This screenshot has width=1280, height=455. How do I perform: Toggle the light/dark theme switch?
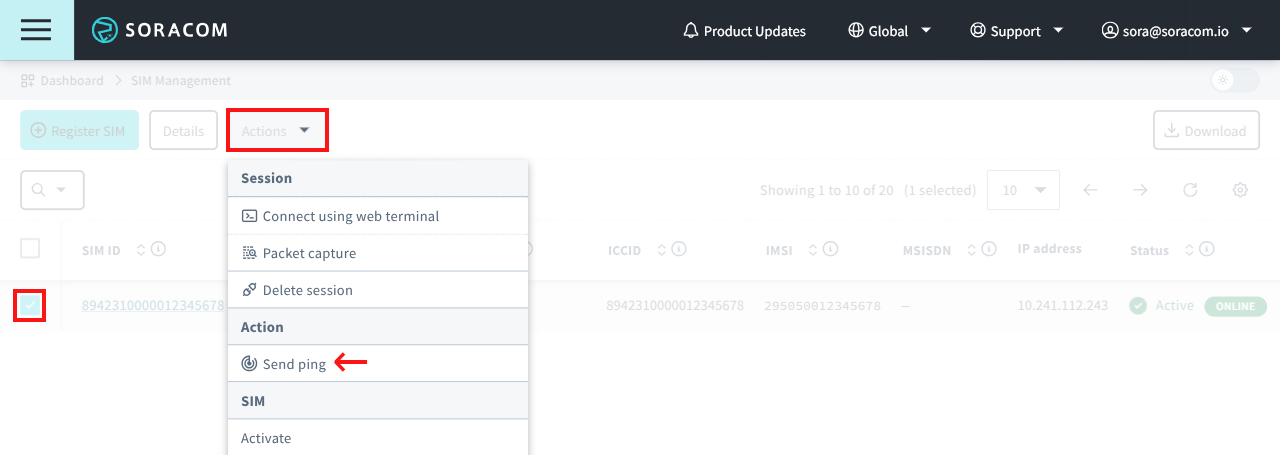(x=1234, y=81)
